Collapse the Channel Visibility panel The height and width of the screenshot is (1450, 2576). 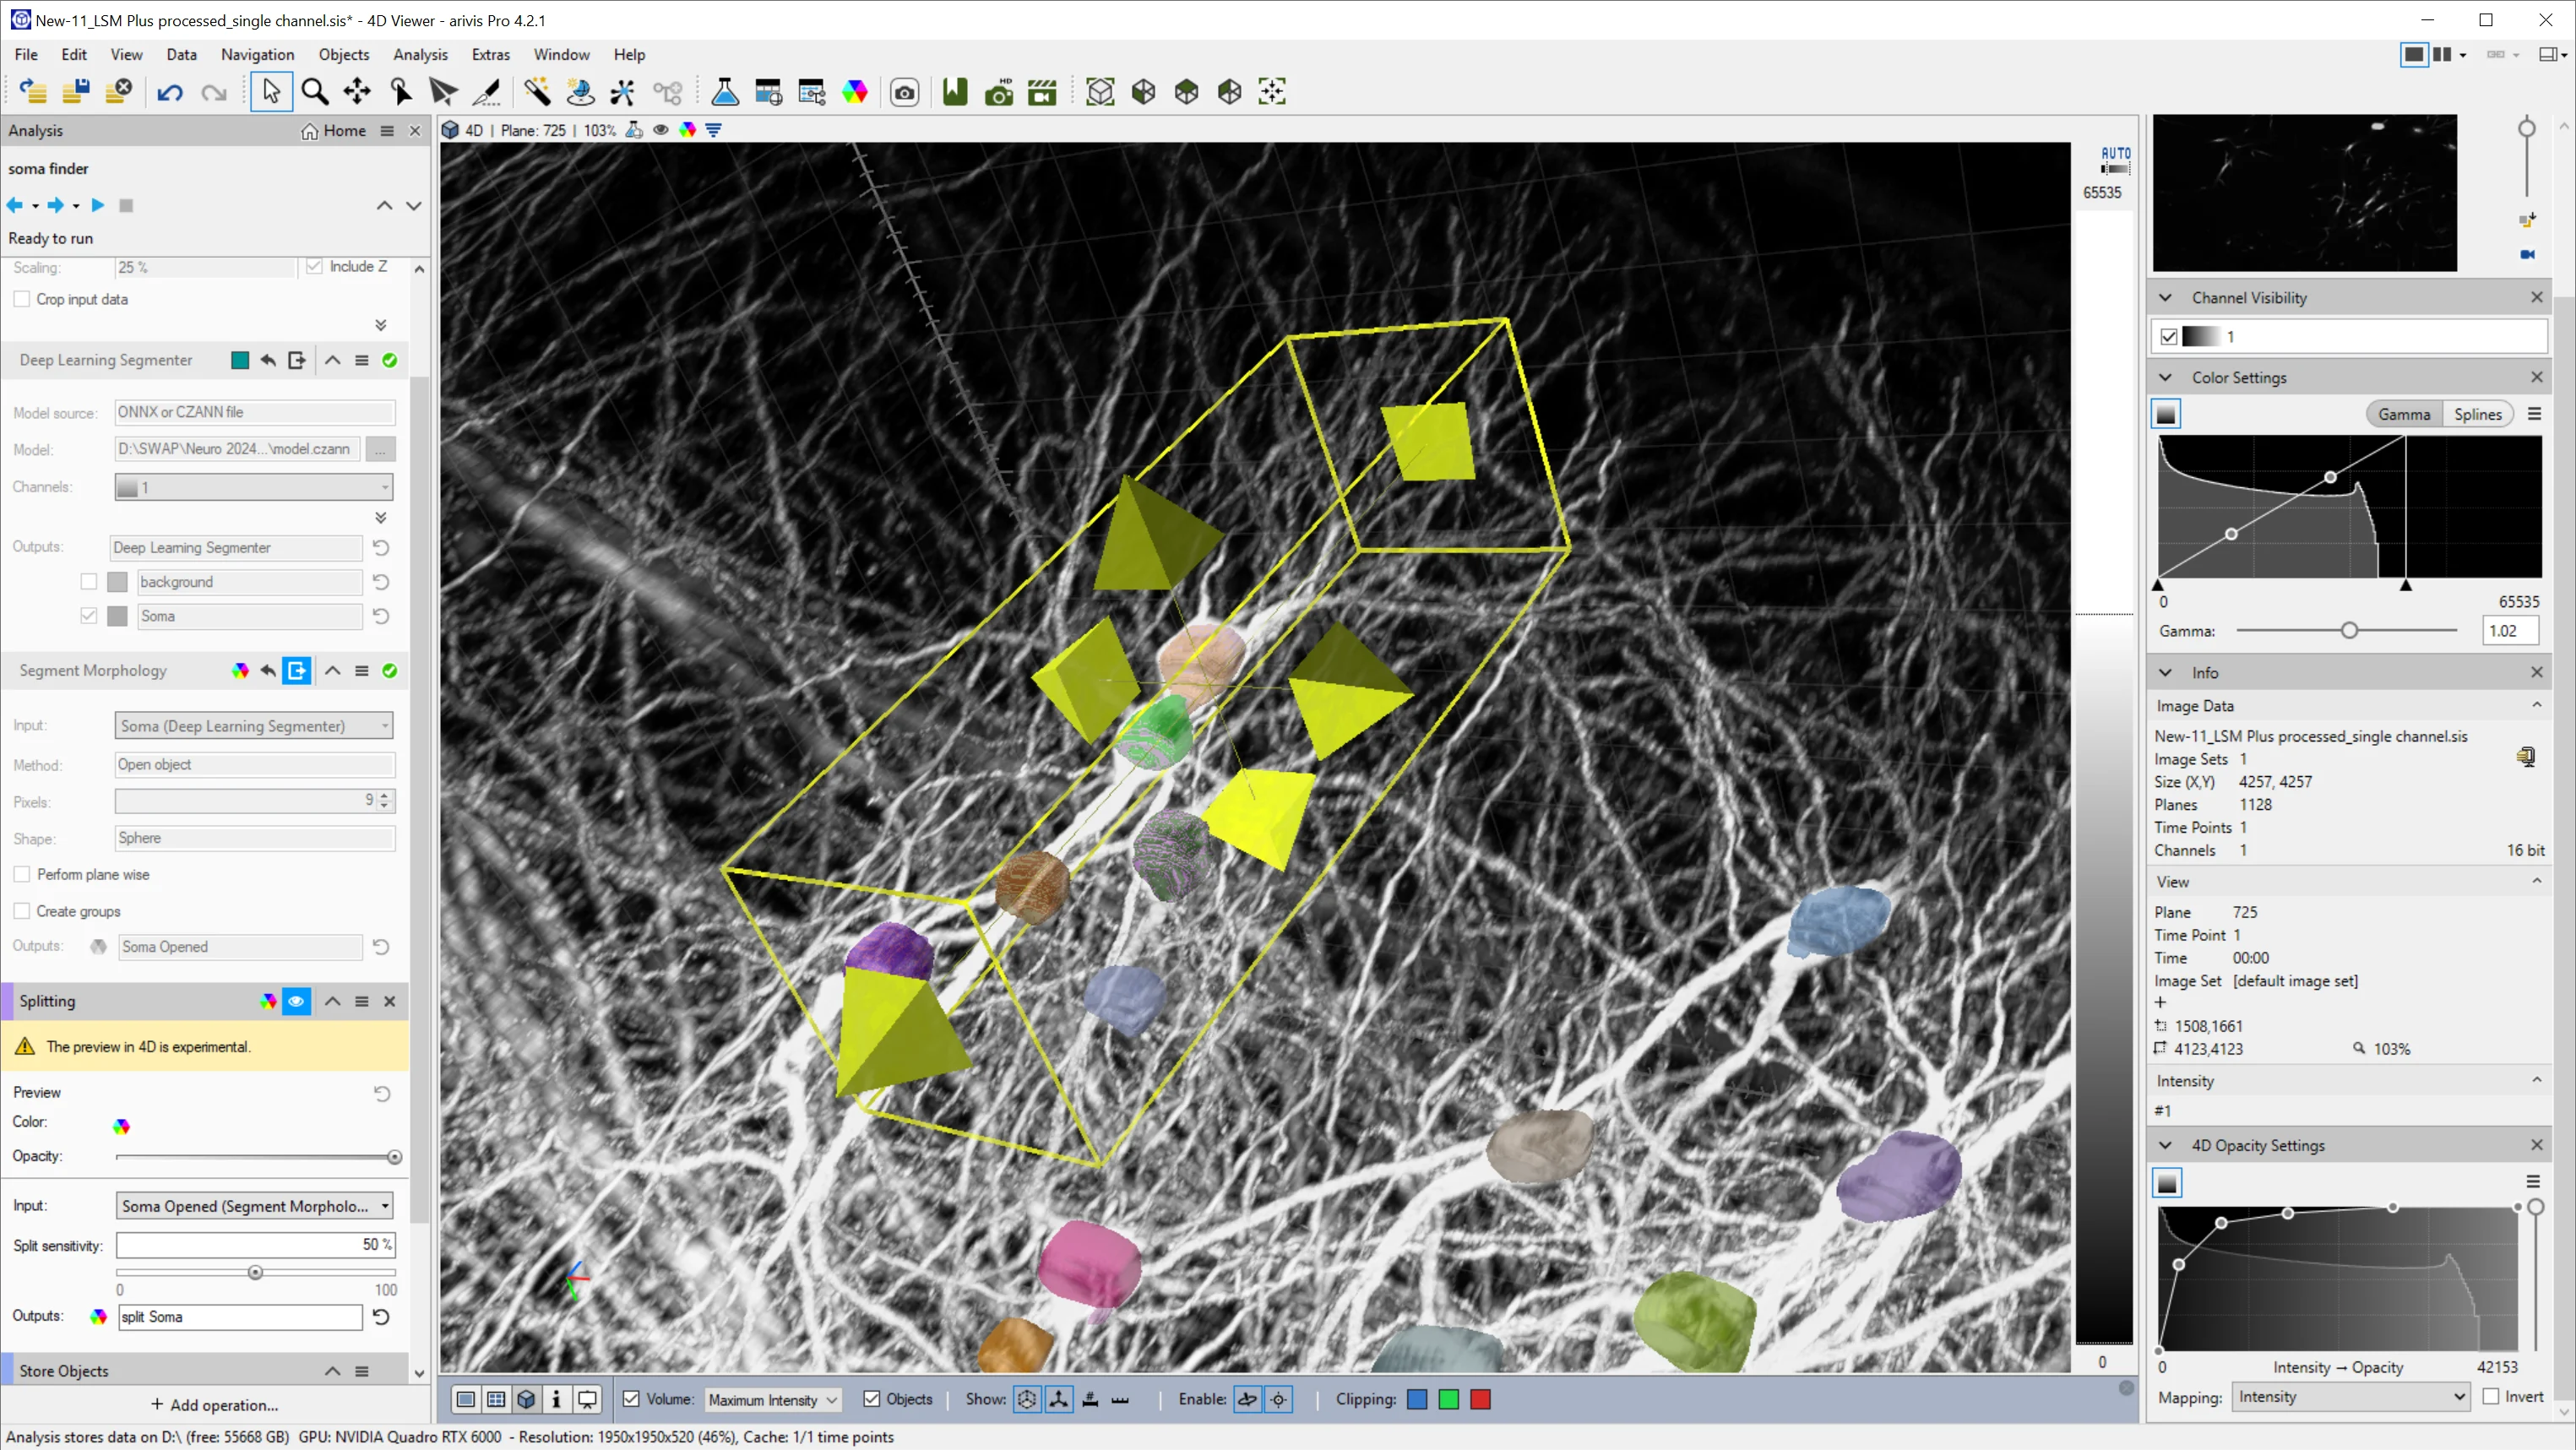point(2166,298)
